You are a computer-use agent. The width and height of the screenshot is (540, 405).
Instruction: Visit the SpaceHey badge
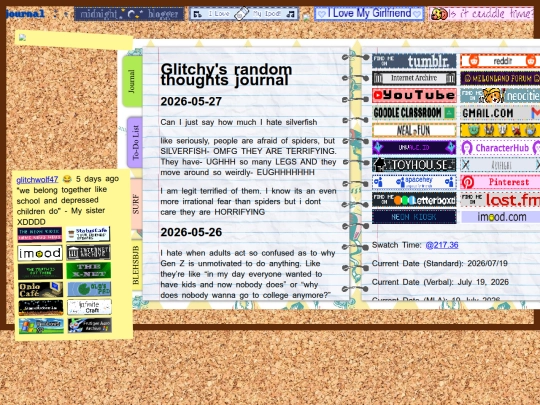coord(414,182)
